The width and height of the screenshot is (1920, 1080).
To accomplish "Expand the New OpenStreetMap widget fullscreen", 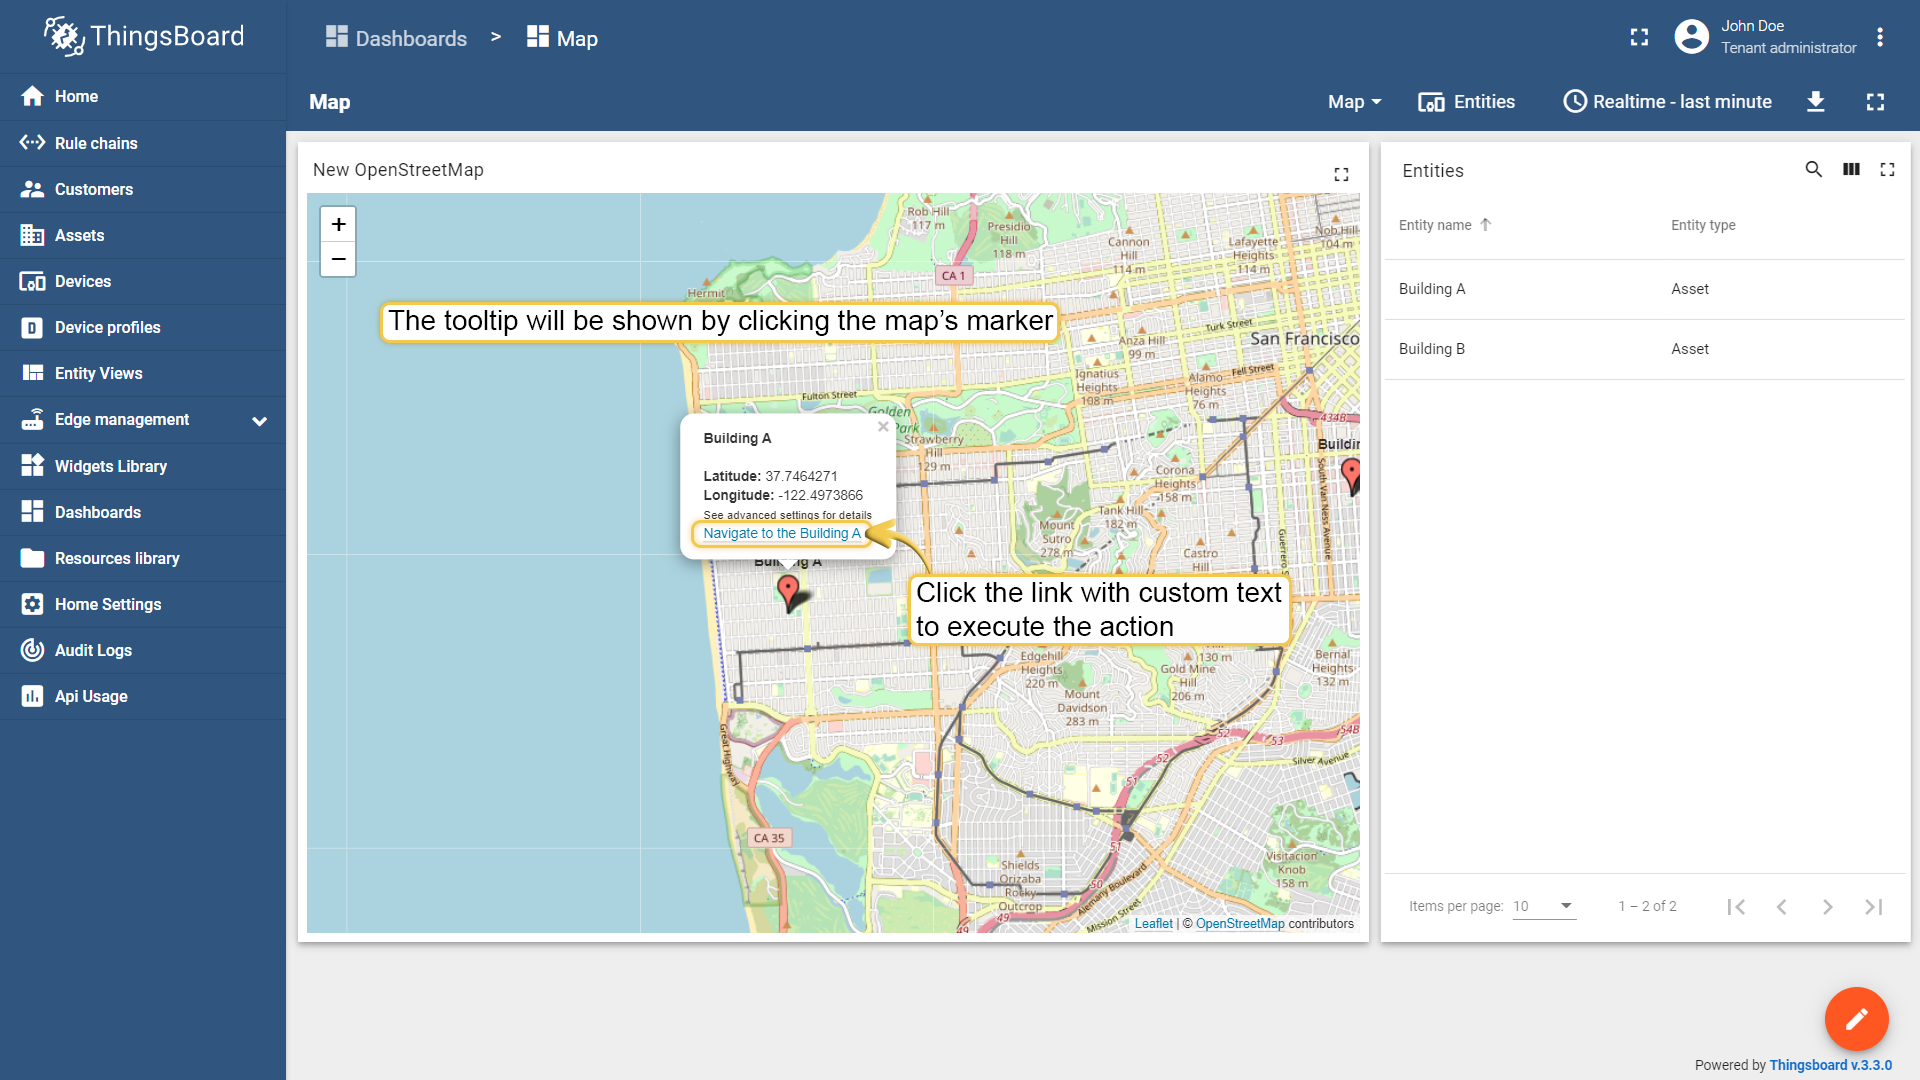I will click(x=1341, y=174).
